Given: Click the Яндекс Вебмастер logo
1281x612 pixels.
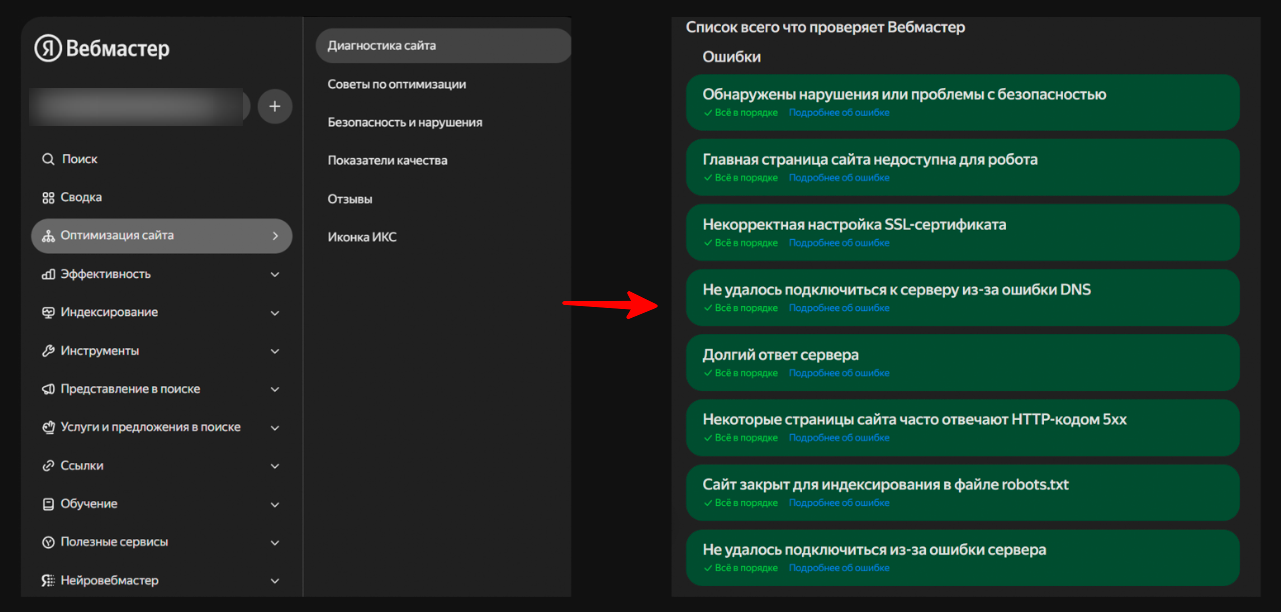Looking at the screenshot, I should click(102, 48).
